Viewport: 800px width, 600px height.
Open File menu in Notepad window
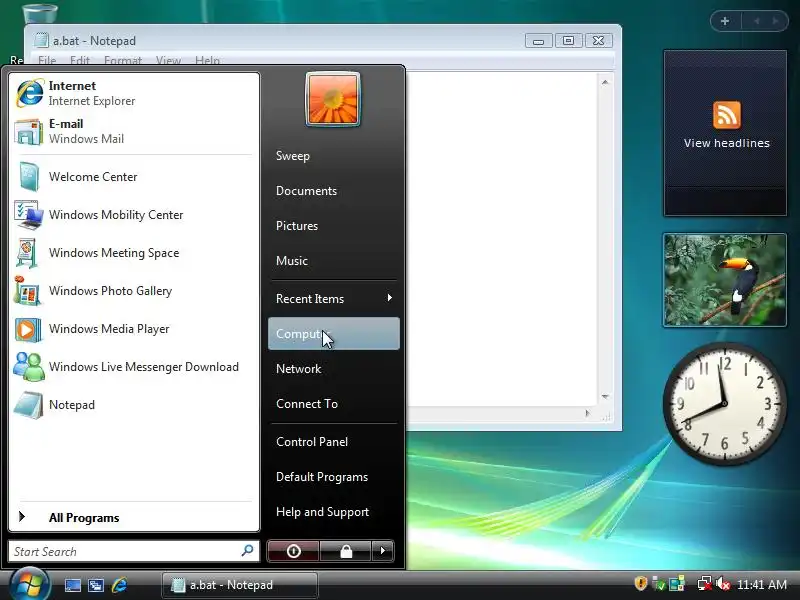pos(47,60)
